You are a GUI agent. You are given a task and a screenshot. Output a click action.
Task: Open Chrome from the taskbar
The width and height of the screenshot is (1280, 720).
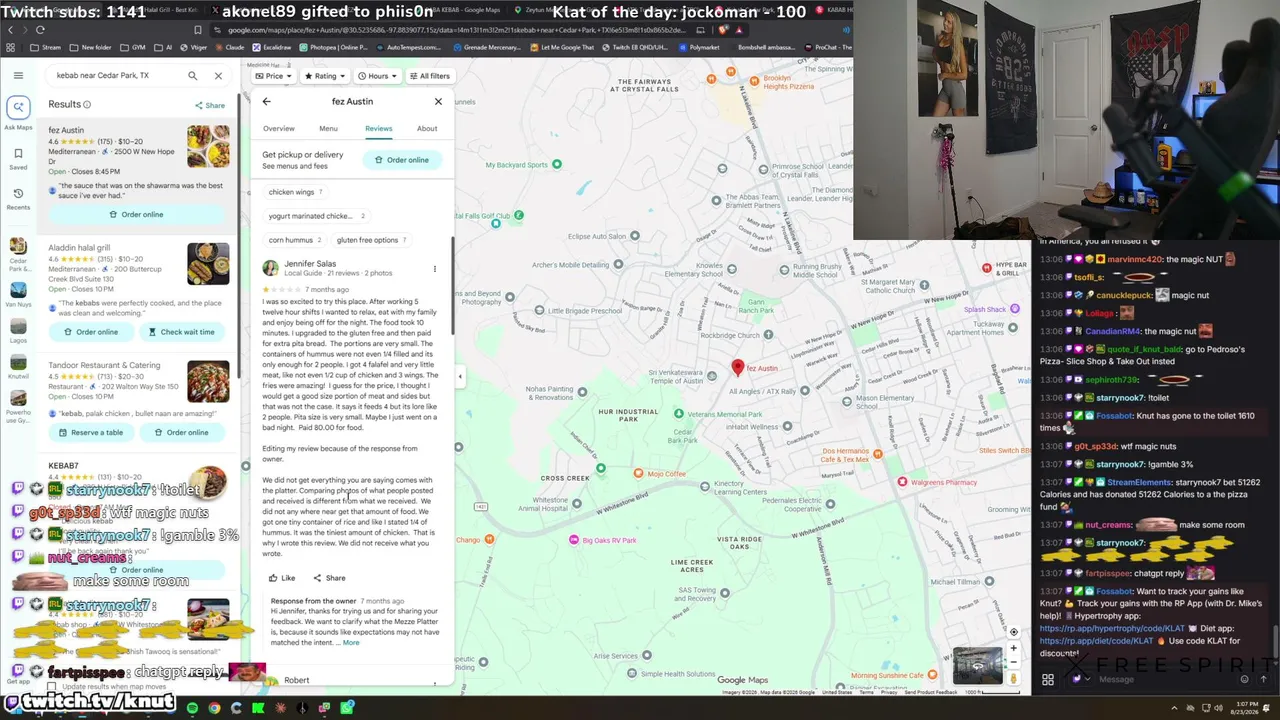coord(214,708)
